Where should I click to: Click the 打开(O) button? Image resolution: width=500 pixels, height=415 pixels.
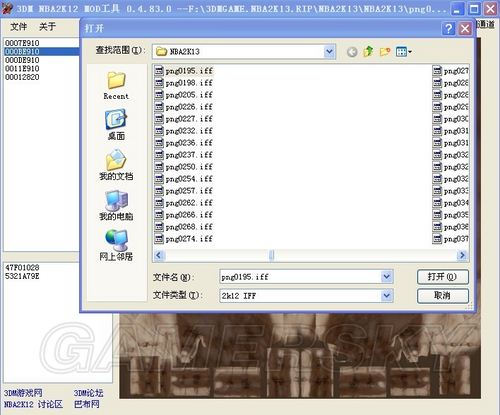[443, 277]
